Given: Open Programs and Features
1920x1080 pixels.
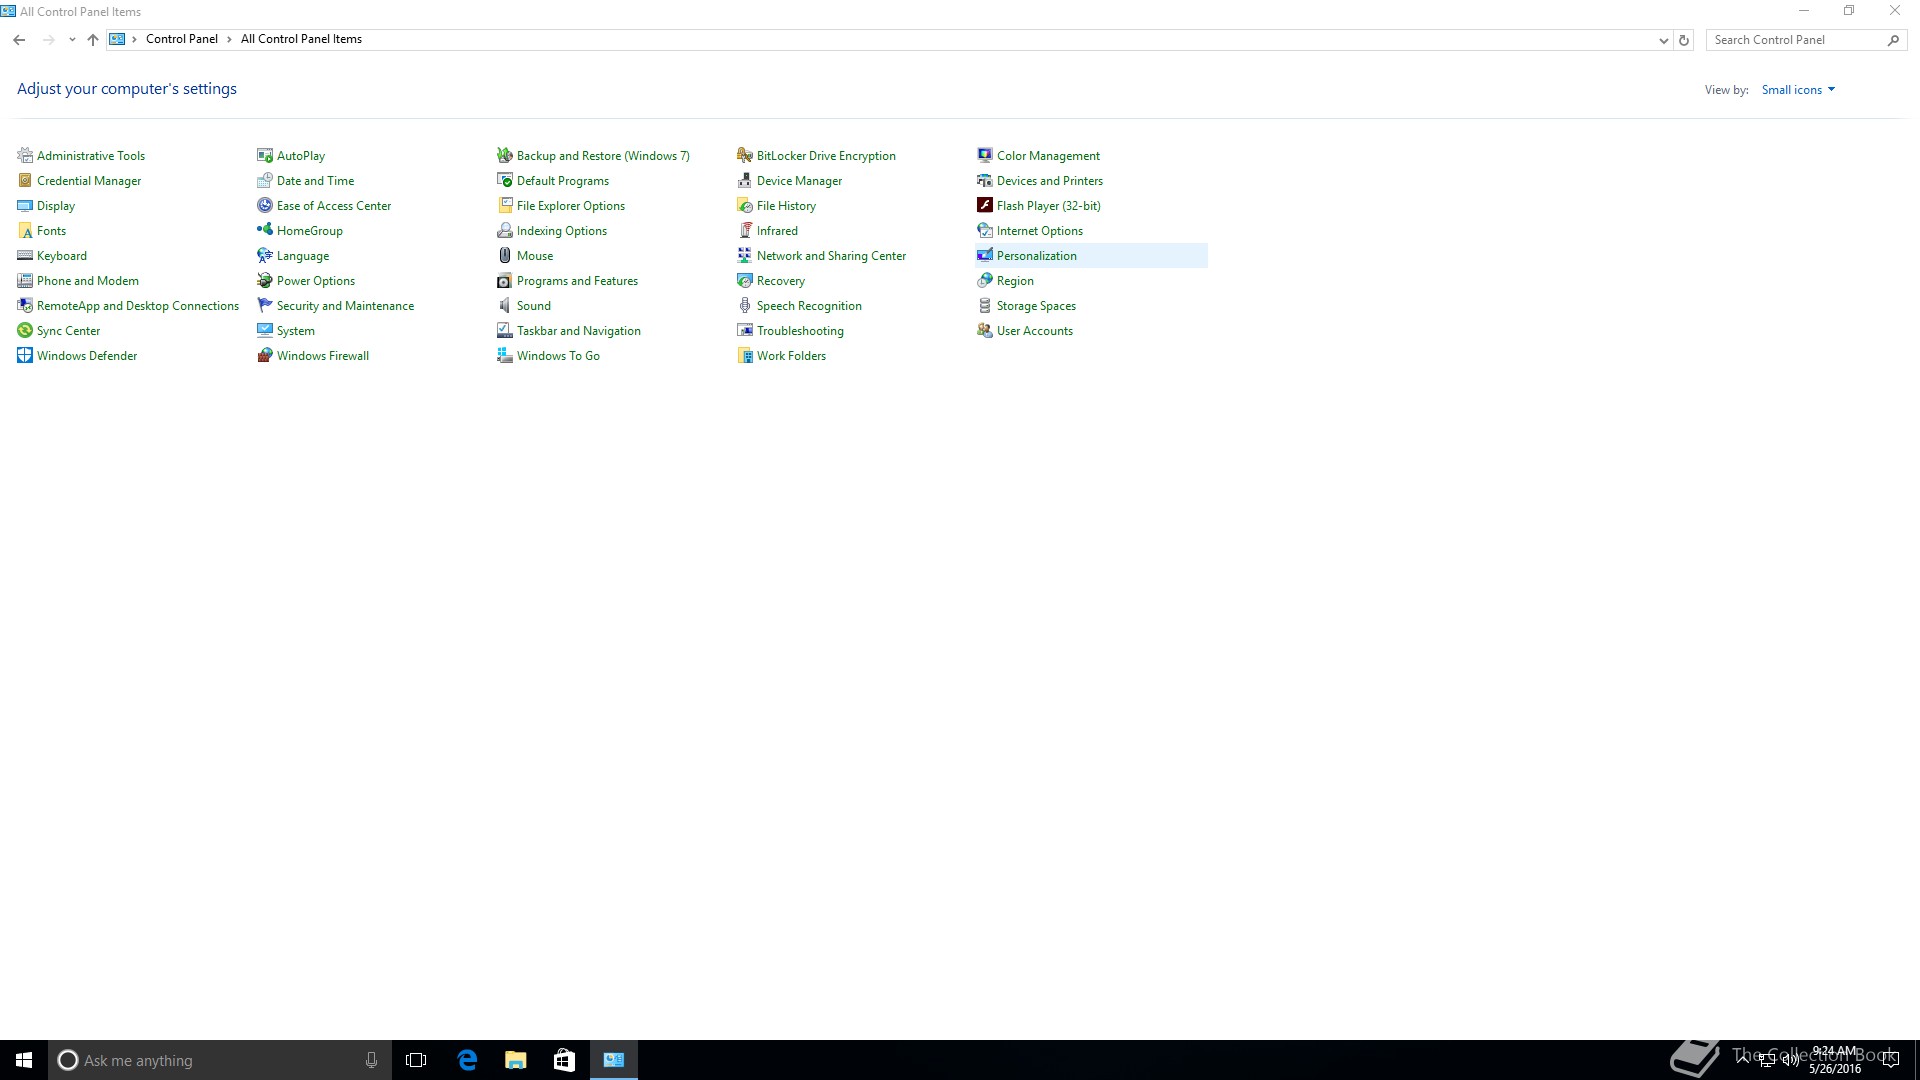Looking at the screenshot, I should pyautogui.click(x=577, y=281).
